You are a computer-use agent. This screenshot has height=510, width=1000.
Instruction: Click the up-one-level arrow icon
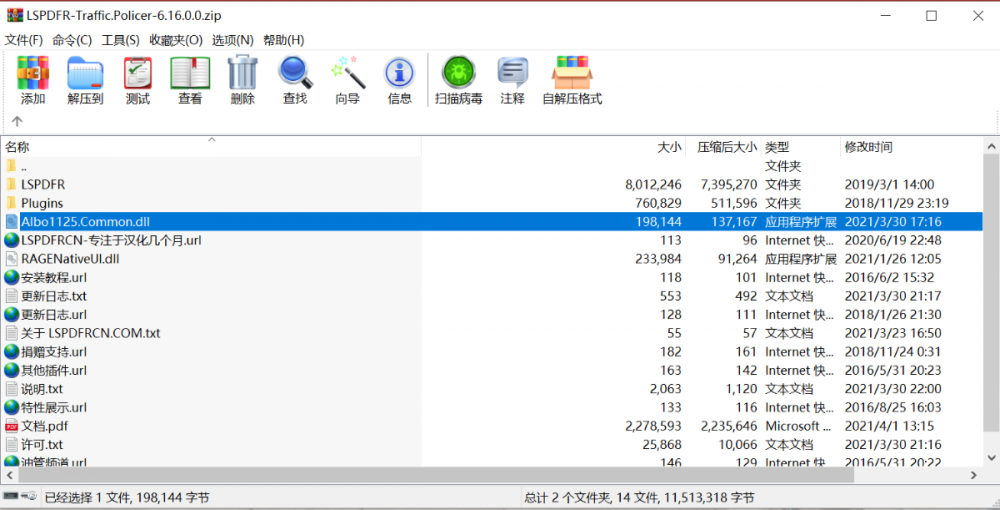[17, 121]
